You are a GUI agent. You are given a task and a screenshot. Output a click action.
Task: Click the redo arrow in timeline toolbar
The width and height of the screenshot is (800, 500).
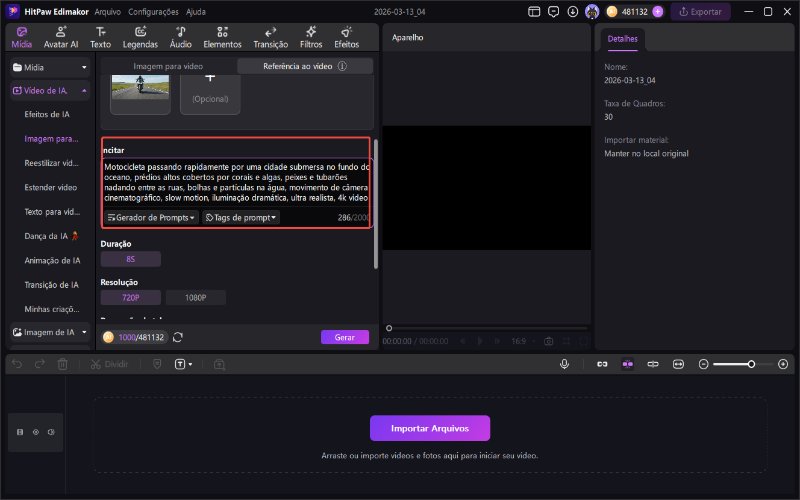[x=40, y=364]
